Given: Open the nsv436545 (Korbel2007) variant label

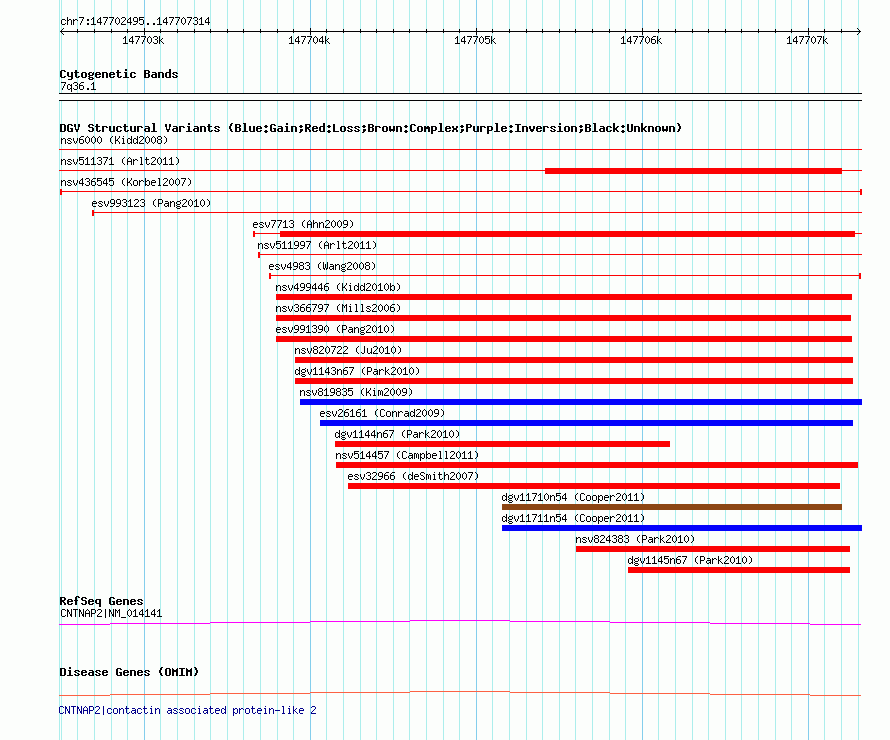Looking at the screenshot, I should pyautogui.click(x=126, y=182).
